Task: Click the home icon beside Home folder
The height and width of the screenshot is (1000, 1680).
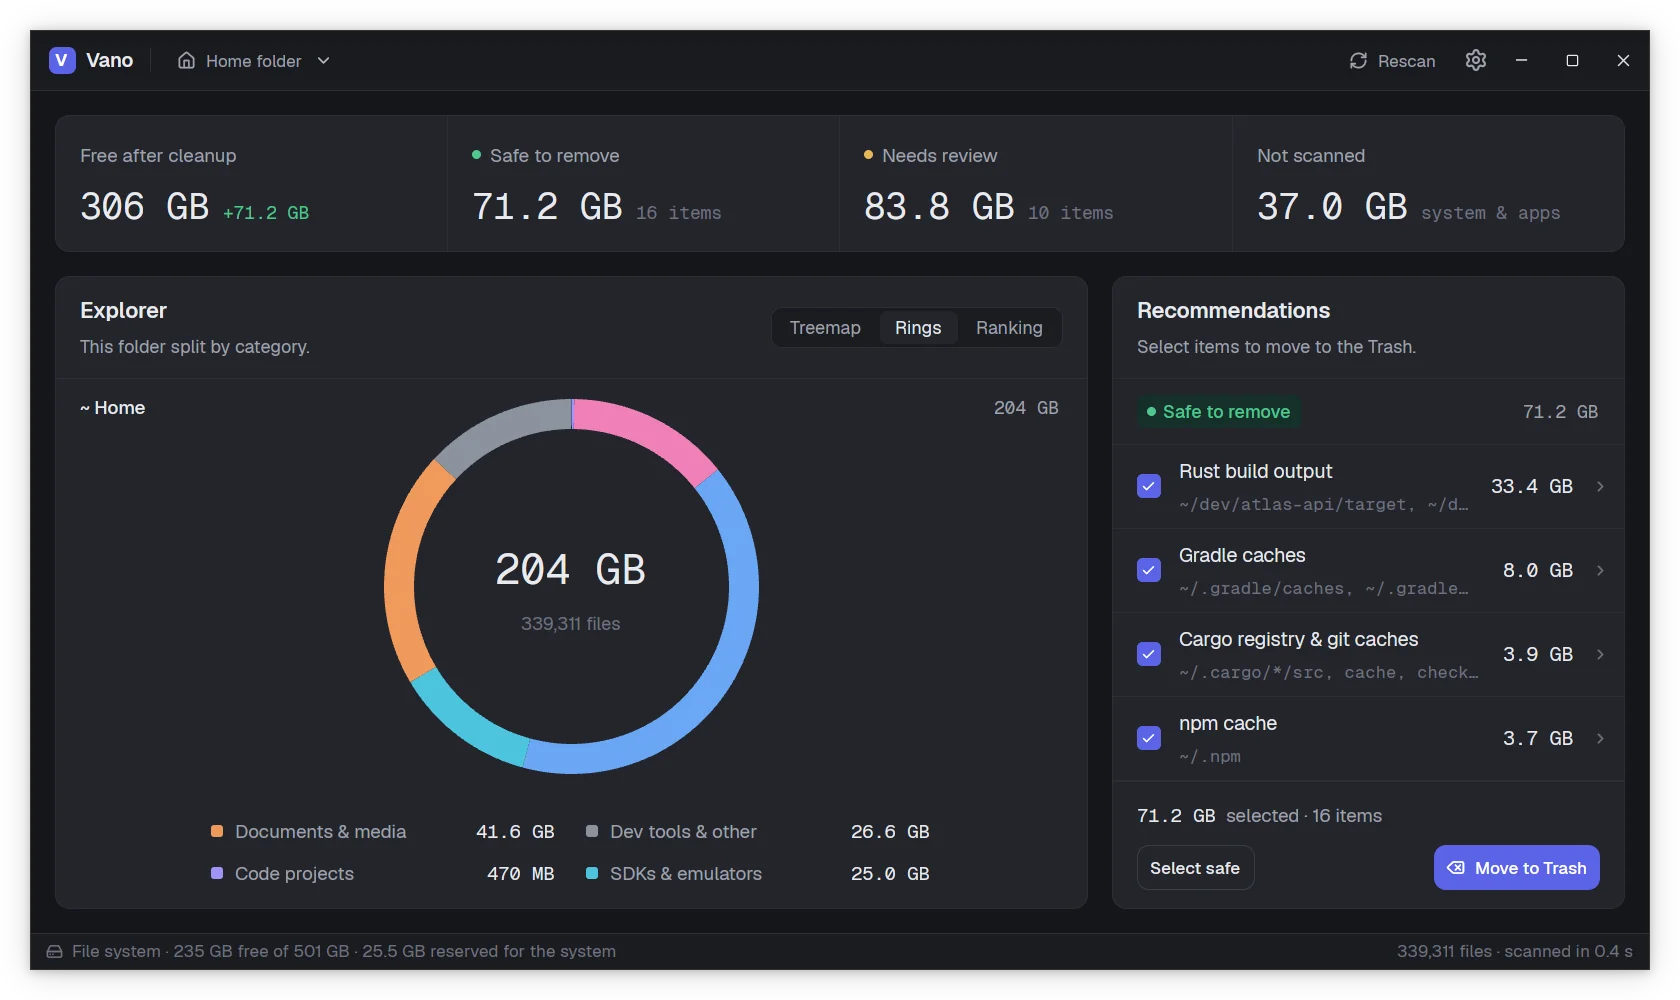Action: coord(186,61)
